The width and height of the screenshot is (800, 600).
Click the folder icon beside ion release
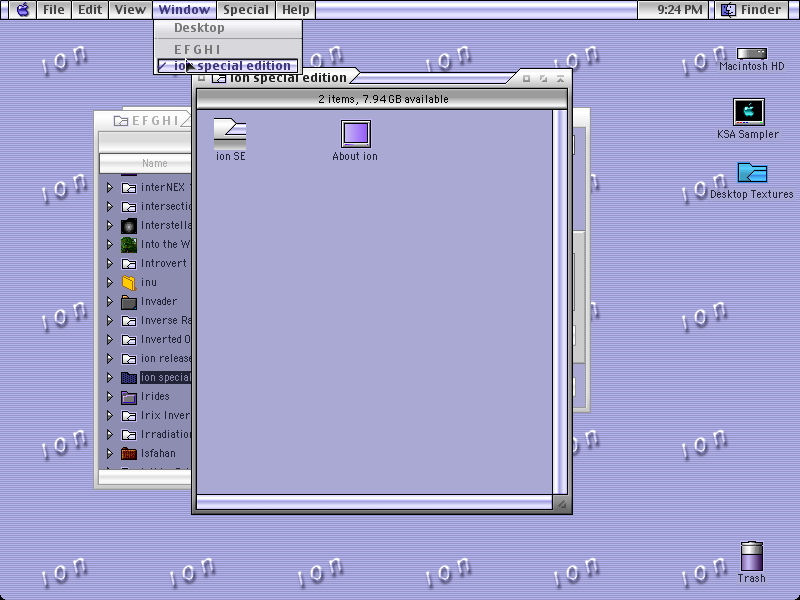pyautogui.click(x=129, y=359)
